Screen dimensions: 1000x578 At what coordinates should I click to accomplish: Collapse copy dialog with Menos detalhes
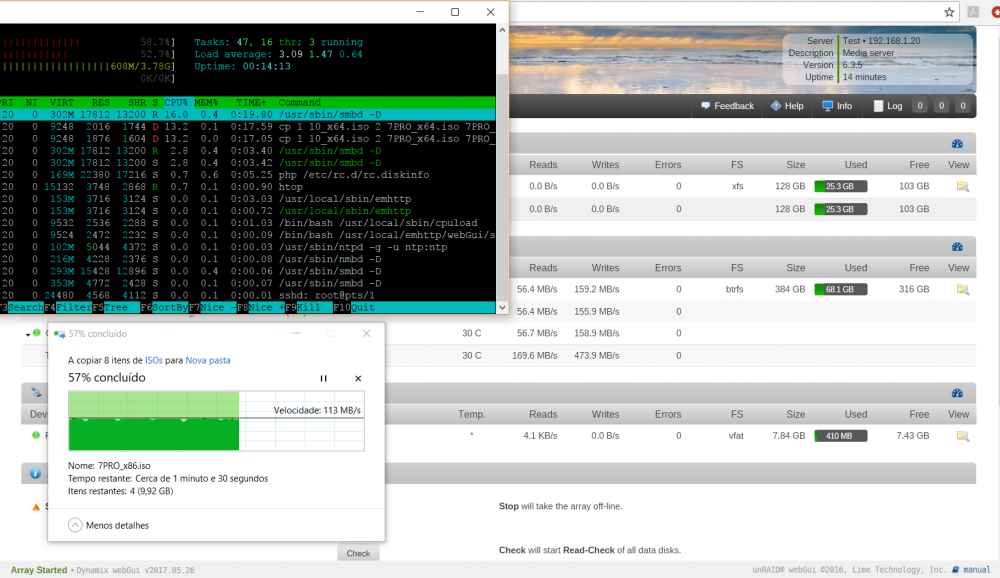pyautogui.click(x=108, y=525)
